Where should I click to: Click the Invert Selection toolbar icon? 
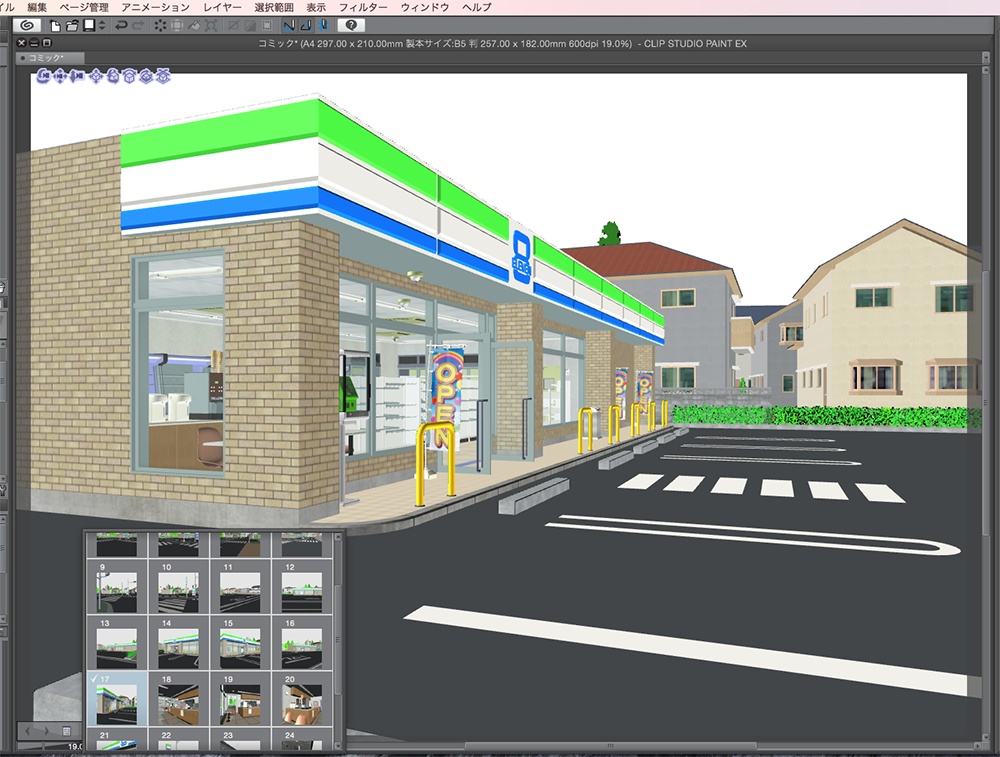[x=250, y=26]
